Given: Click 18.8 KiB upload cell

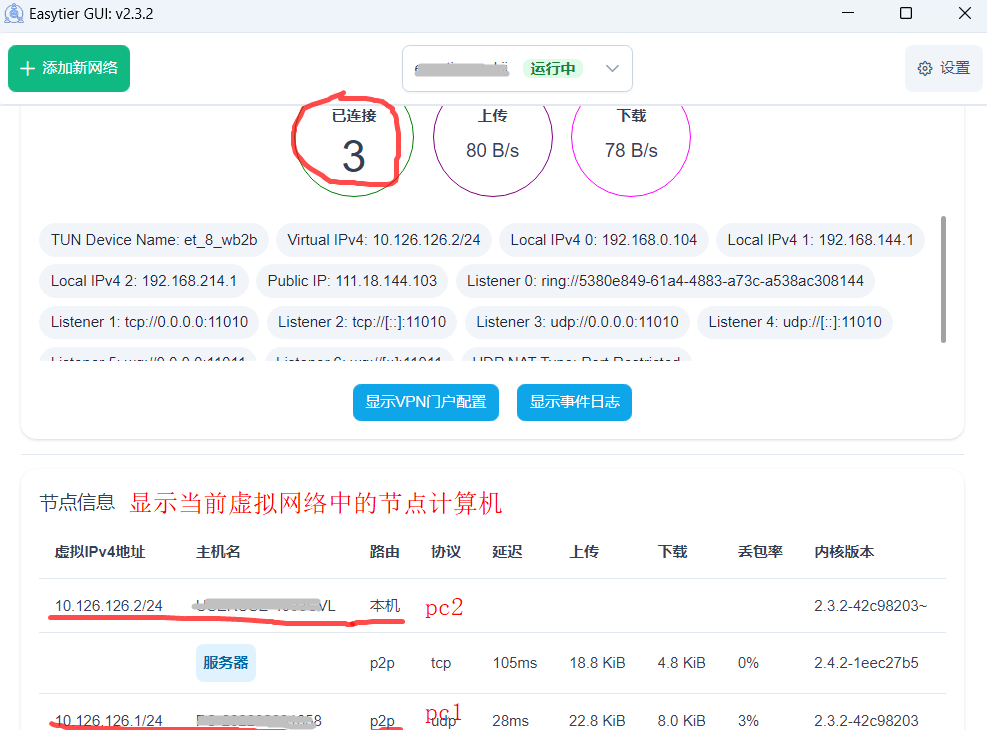Looking at the screenshot, I should 597,663.
